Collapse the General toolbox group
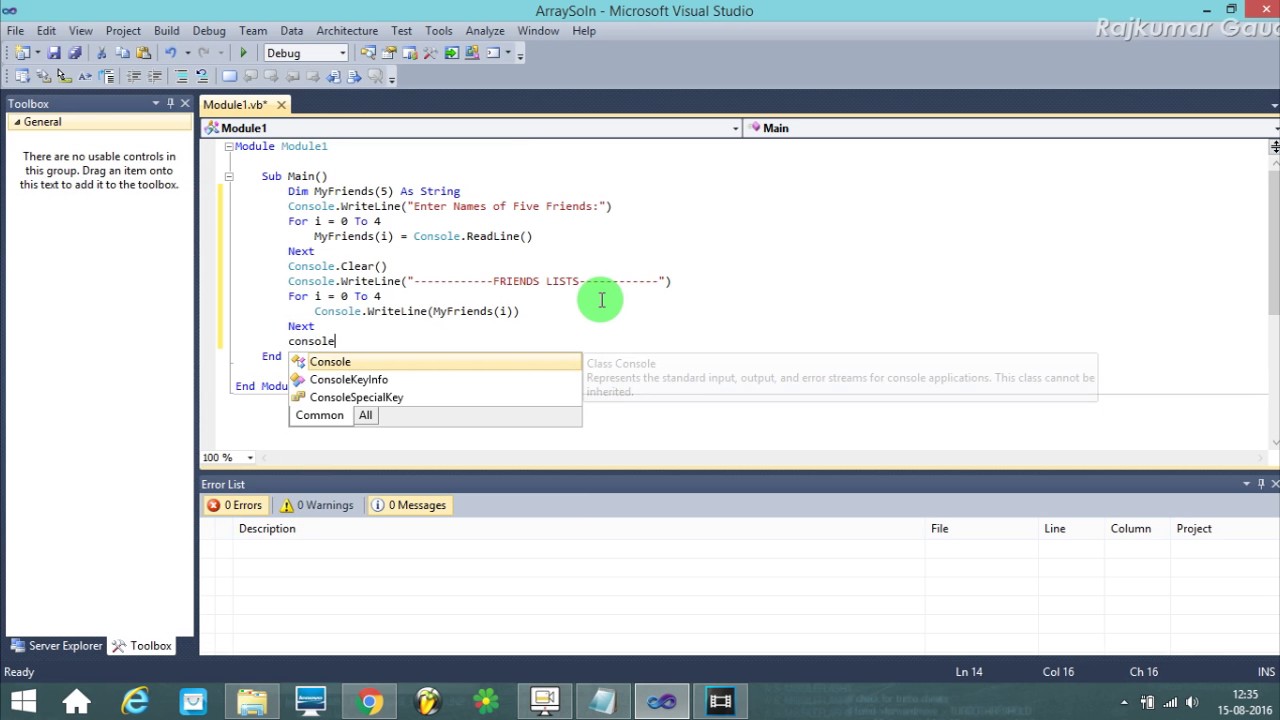This screenshot has width=1280, height=720. [x=17, y=122]
